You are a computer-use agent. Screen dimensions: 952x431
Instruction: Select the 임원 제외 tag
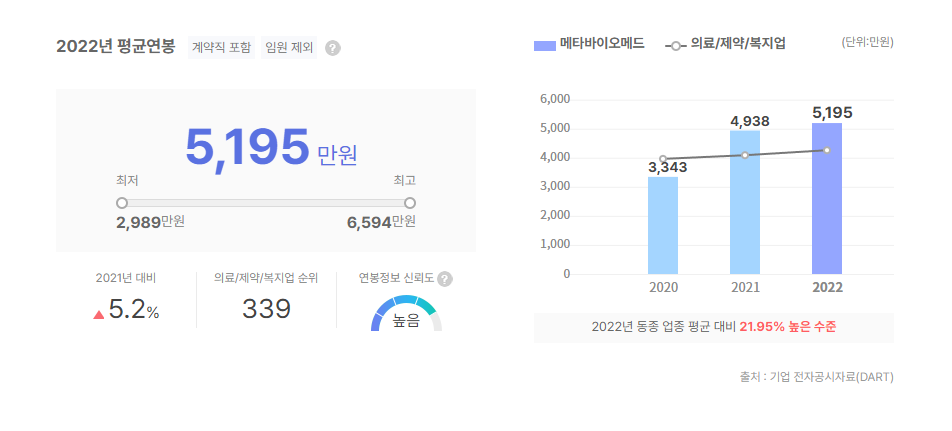(x=289, y=47)
